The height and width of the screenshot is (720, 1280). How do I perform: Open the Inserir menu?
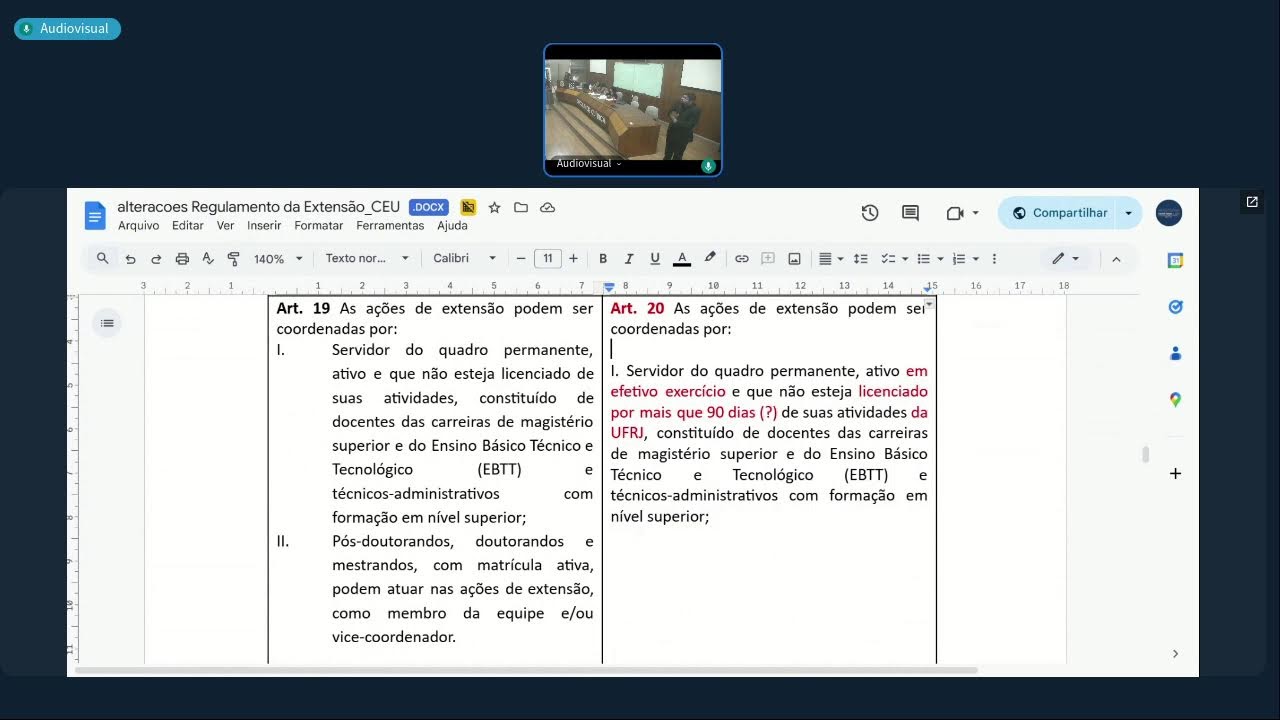click(264, 226)
